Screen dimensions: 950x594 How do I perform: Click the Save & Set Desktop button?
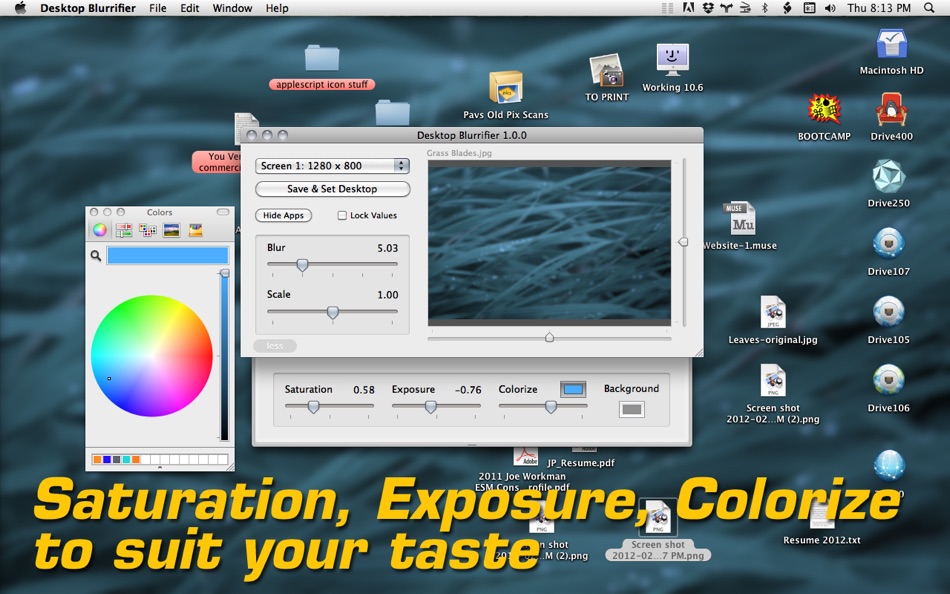pyautogui.click(x=333, y=189)
